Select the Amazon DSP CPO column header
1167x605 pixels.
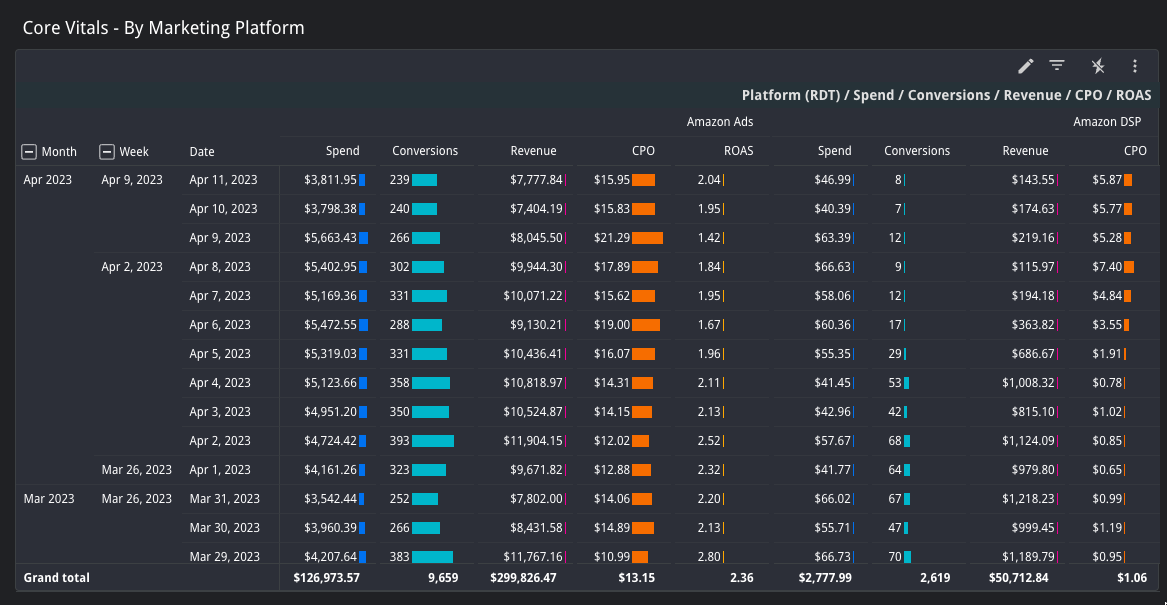[1134, 151]
